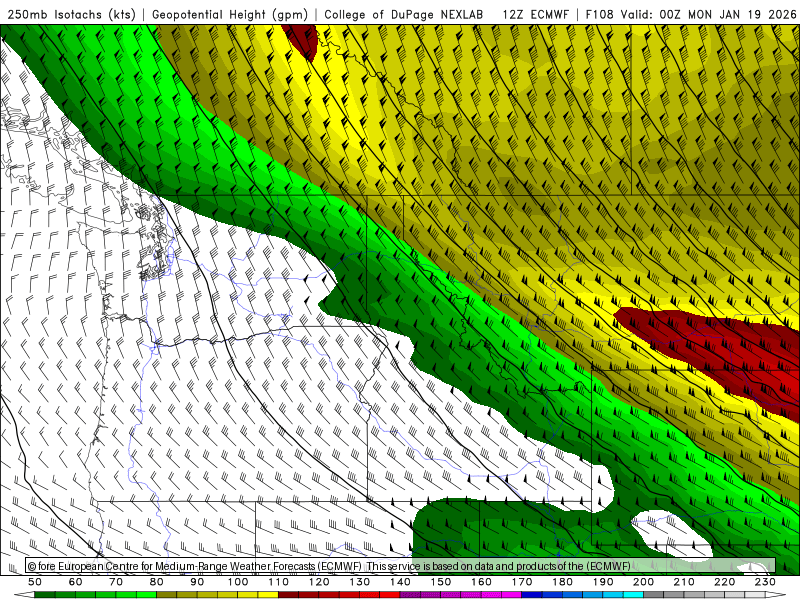Click the '50' label on the color scale
Image resolution: width=800 pixels, height=600 pixels.
coord(35,582)
